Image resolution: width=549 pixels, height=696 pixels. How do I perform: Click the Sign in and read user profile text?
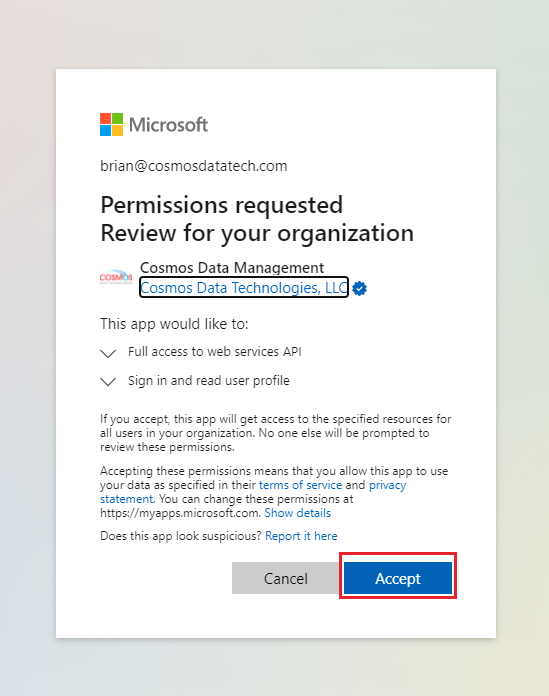209,380
